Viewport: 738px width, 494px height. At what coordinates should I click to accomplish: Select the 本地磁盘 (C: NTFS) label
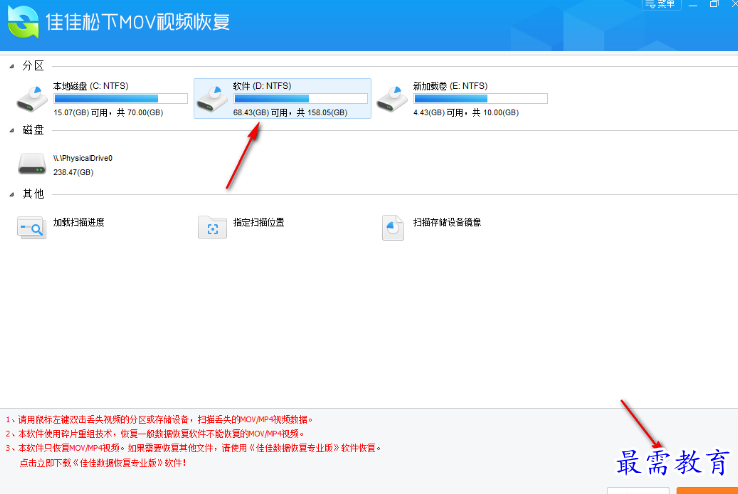click(x=90, y=86)
